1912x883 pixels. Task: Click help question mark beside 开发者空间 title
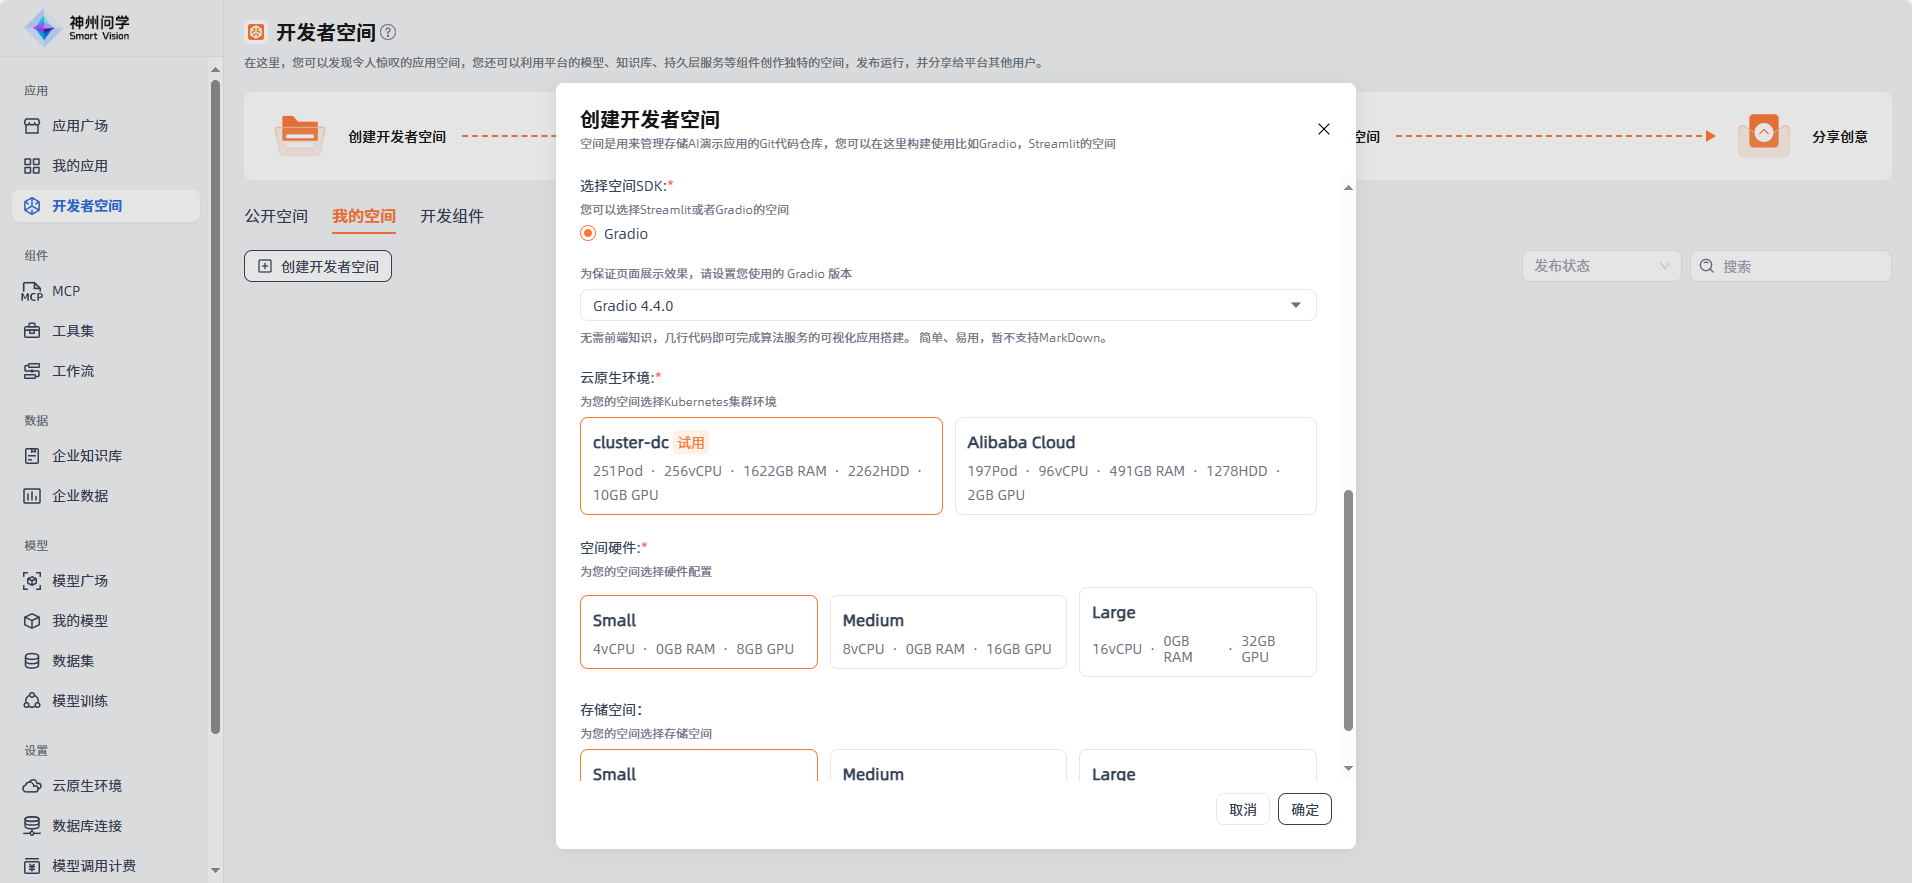point(388,32)
